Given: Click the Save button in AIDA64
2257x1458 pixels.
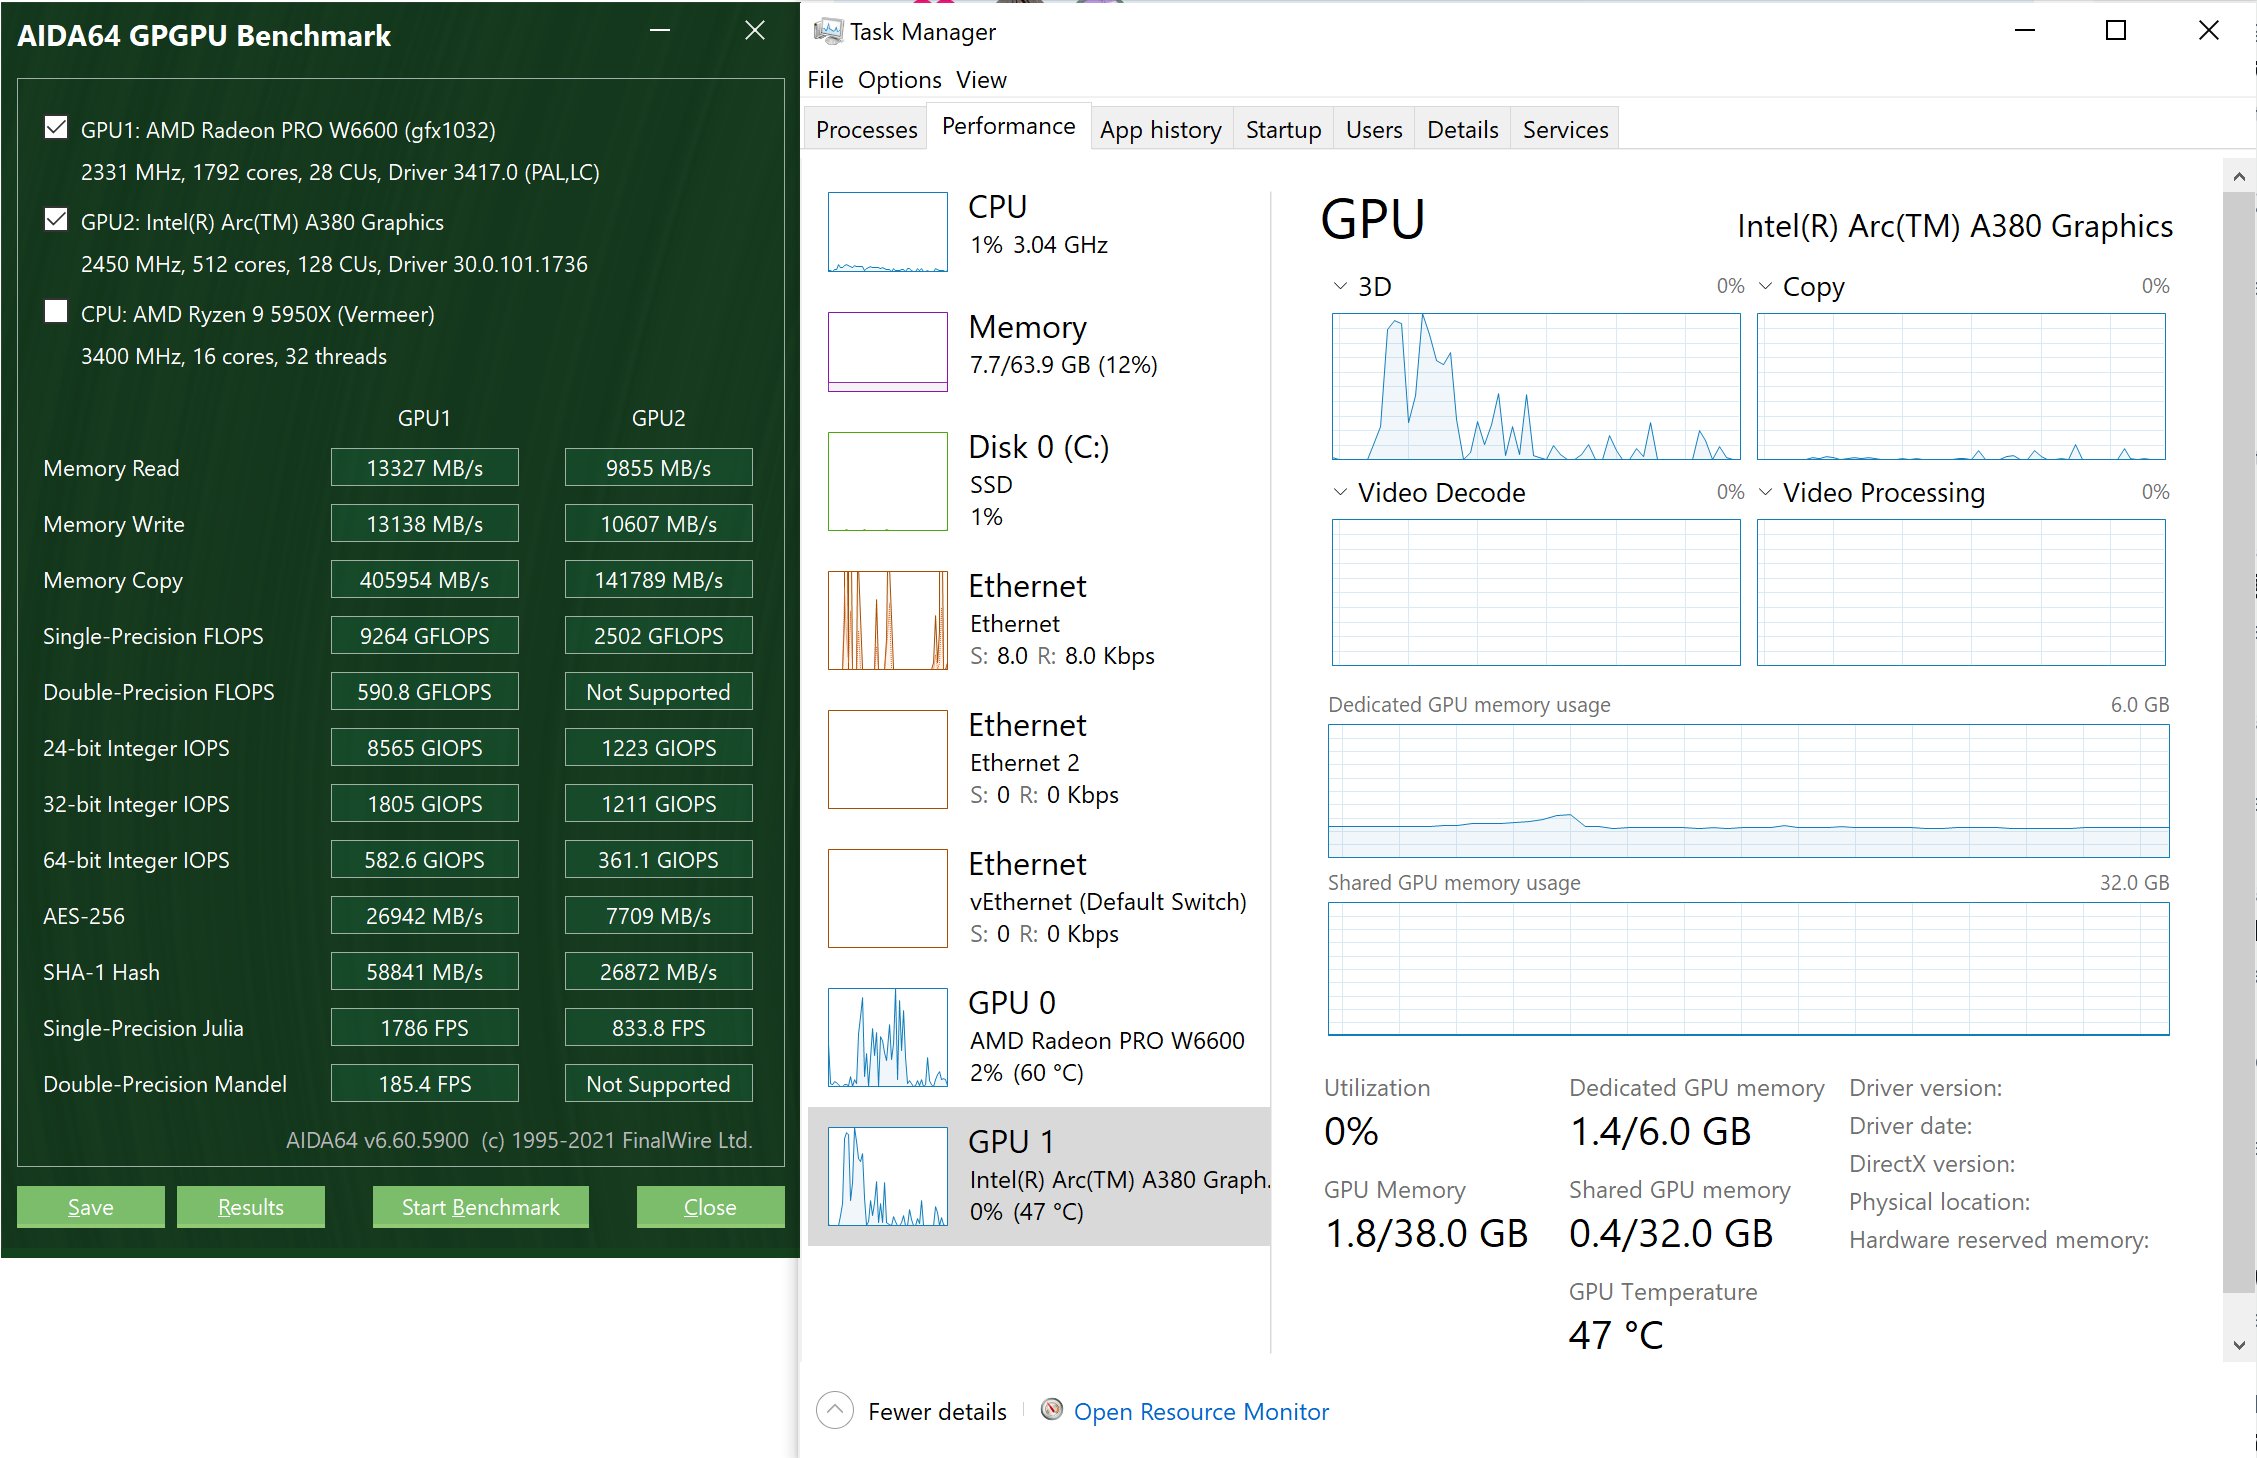Looking at the screenshot, I should click(91, 1206).
